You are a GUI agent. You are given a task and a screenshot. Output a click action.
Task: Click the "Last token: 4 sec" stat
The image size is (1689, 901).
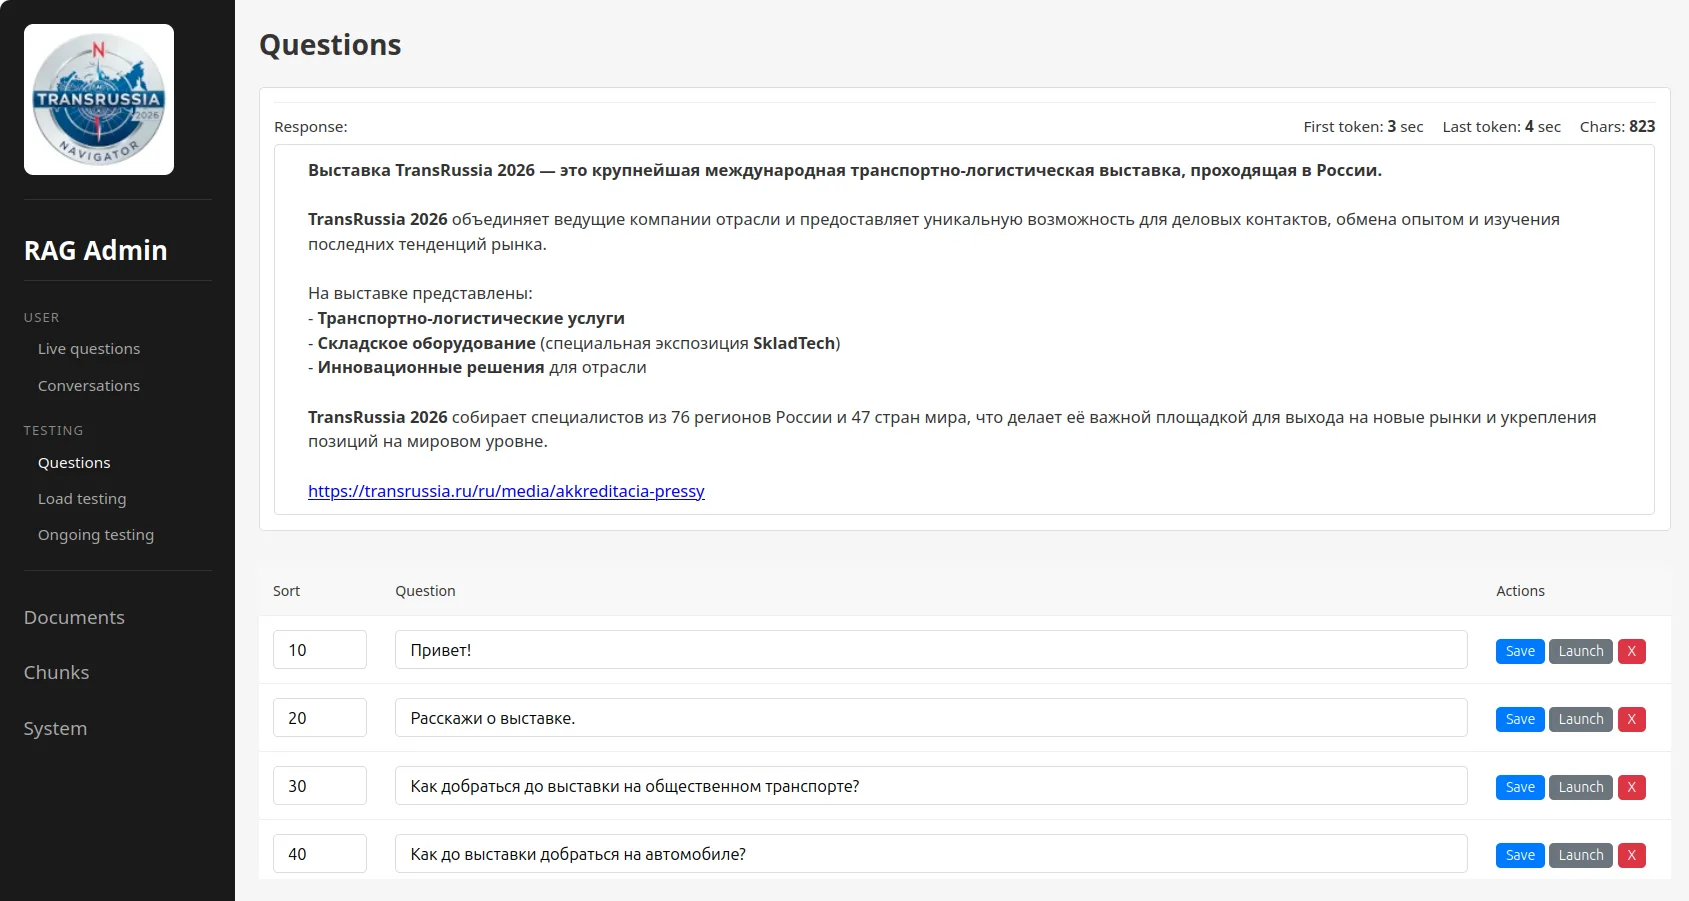click(1501, 127)
